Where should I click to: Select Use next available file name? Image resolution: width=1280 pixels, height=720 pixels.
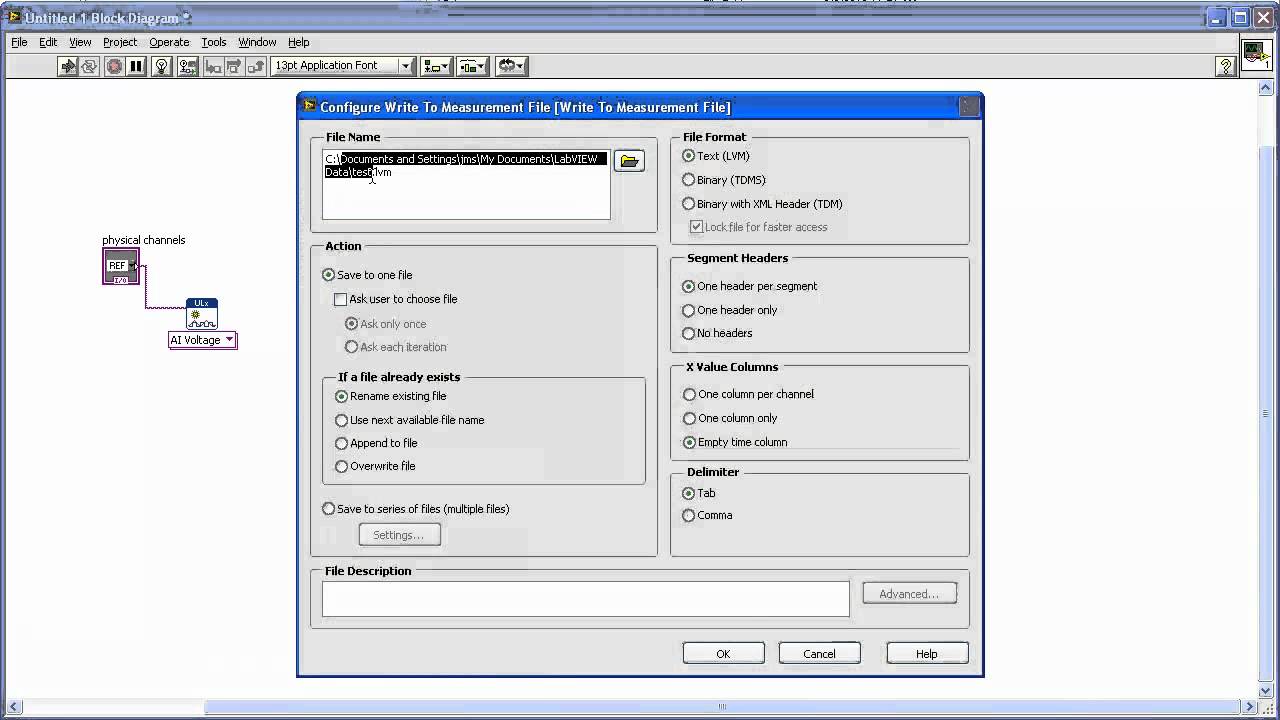[x=410, y=420]
